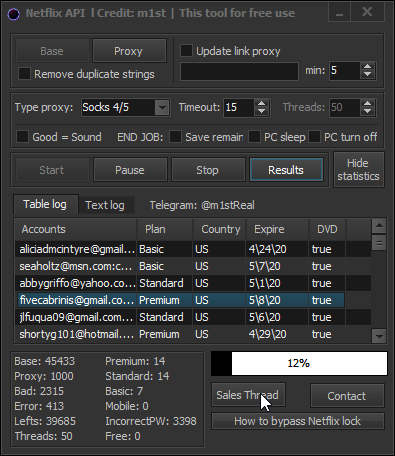This screenshot has width=395, height=456.
Task: Increase Threads with up arrow
Action: (x=368, y=103)
